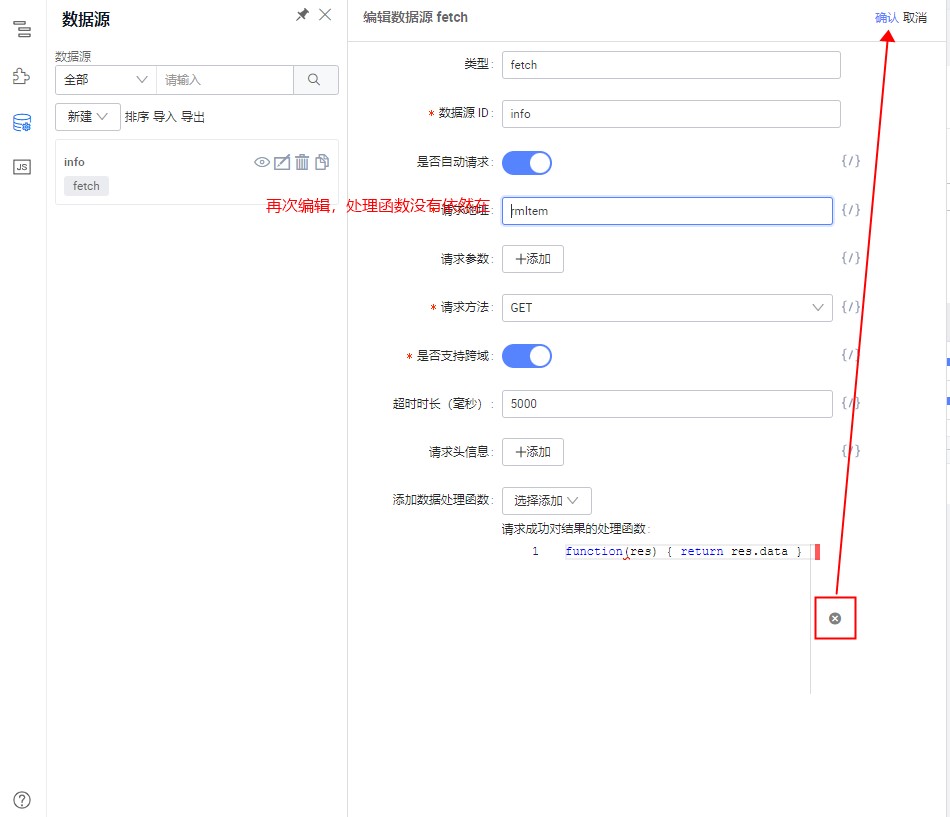Add a request parameter with +添加
950x817 pixels.
click(x=533, y=259)
